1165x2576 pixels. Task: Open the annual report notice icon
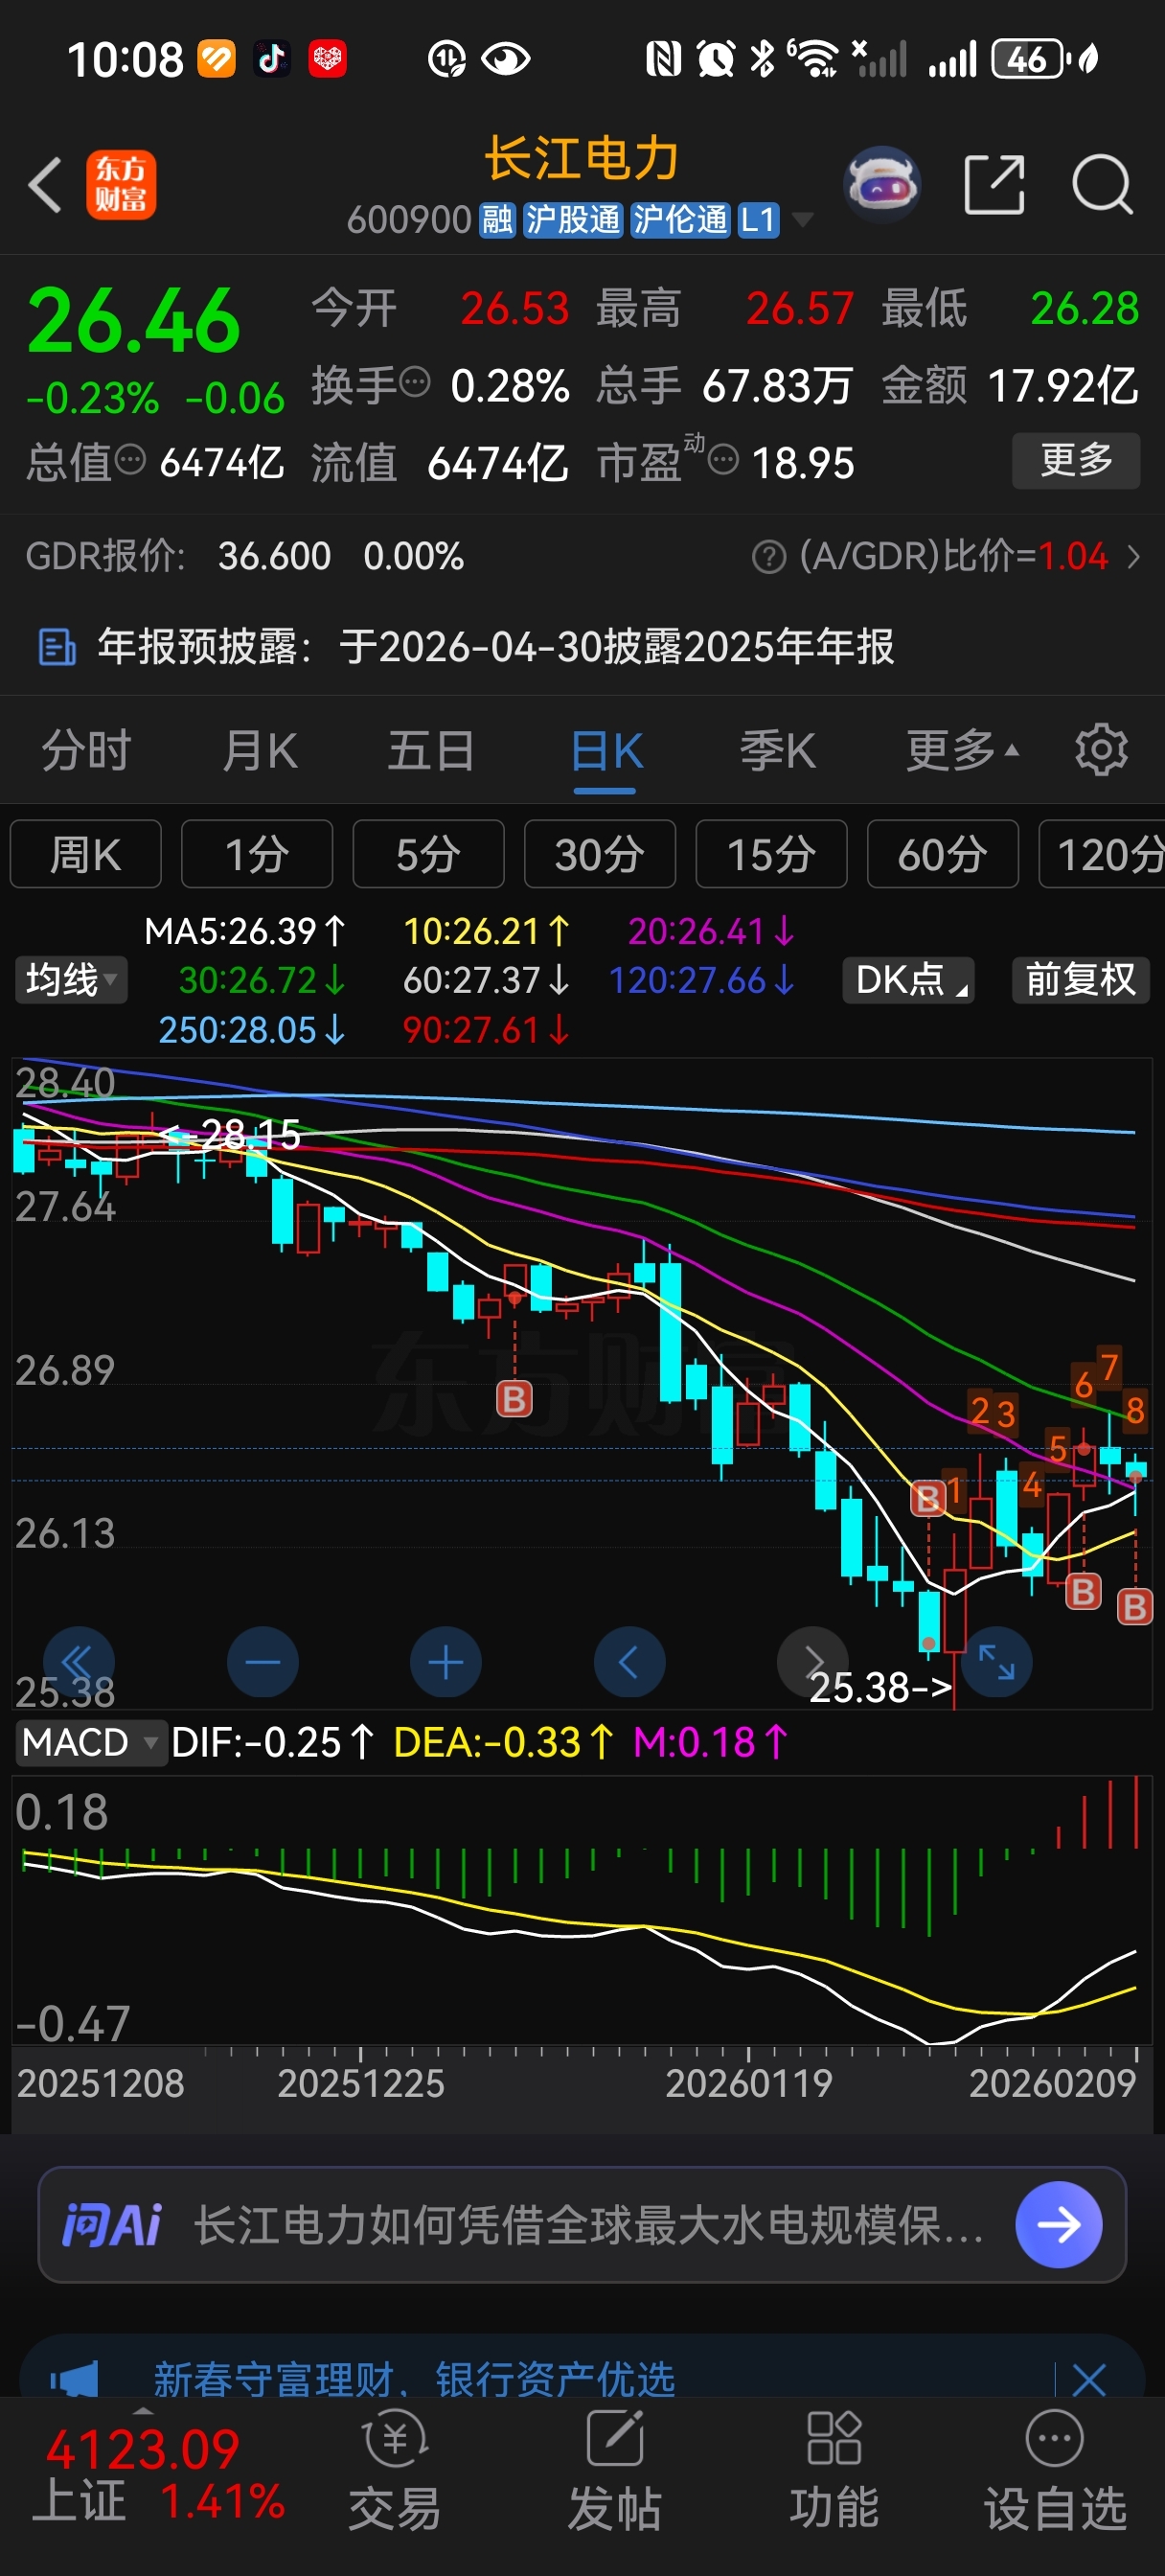point(56,647)
